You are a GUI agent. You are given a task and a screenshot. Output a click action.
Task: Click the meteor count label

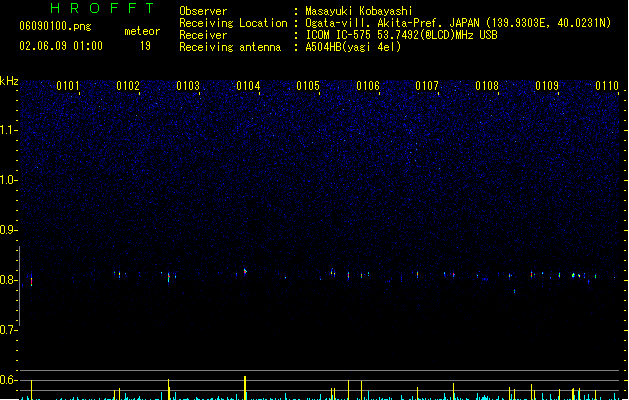142,31
